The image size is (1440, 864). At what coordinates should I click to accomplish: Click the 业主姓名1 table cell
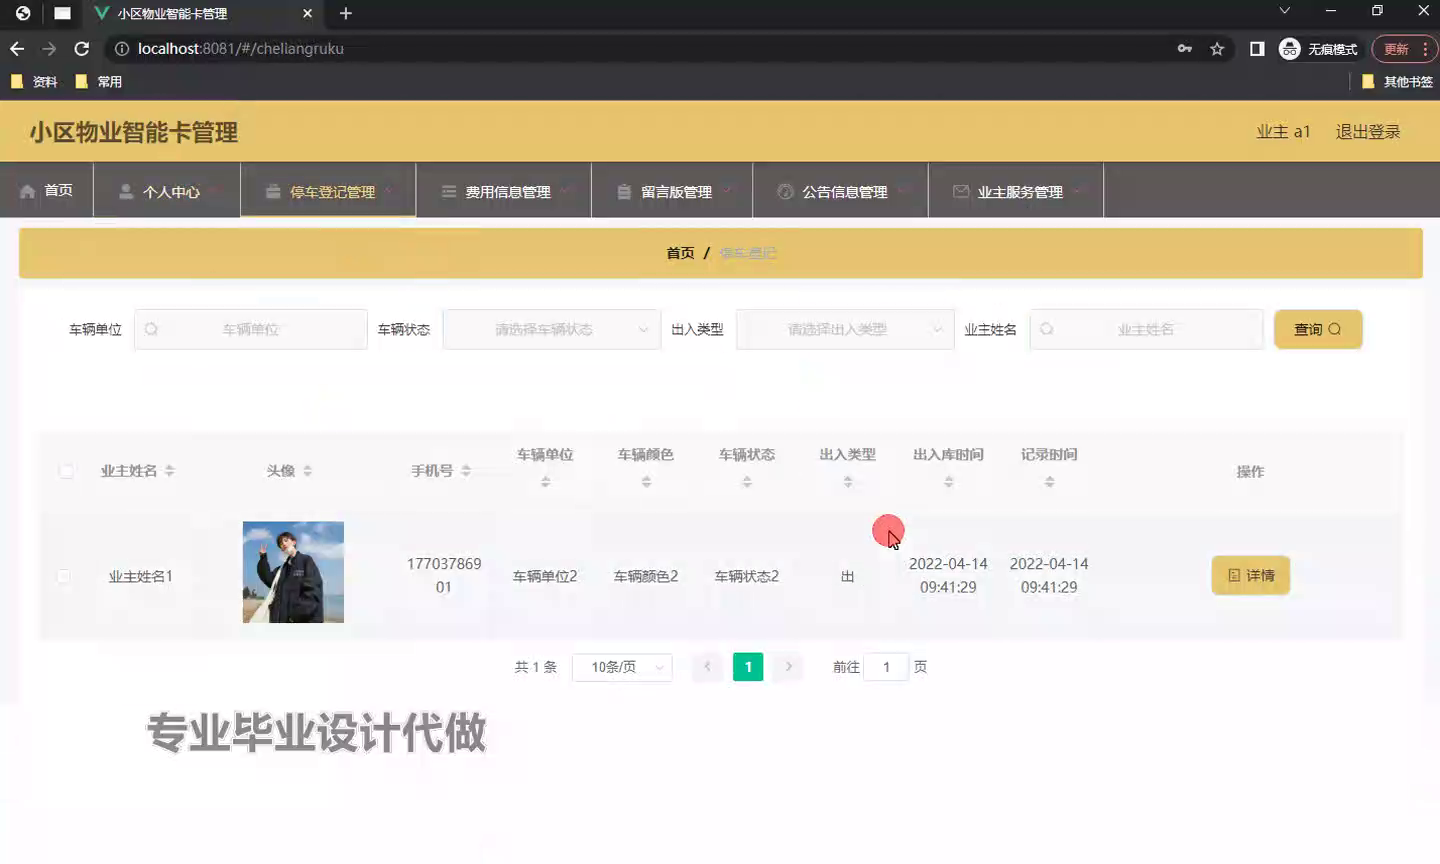click(x=141, y=576)
